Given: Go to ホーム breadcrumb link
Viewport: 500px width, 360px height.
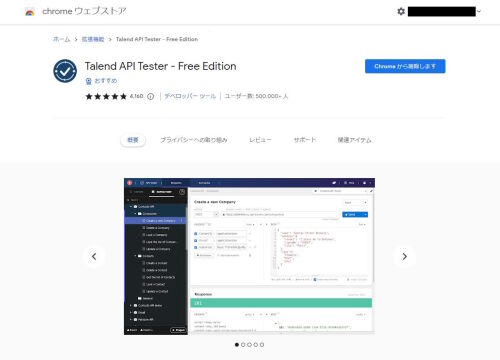Looking at the screenshot, I should point(62,39).
